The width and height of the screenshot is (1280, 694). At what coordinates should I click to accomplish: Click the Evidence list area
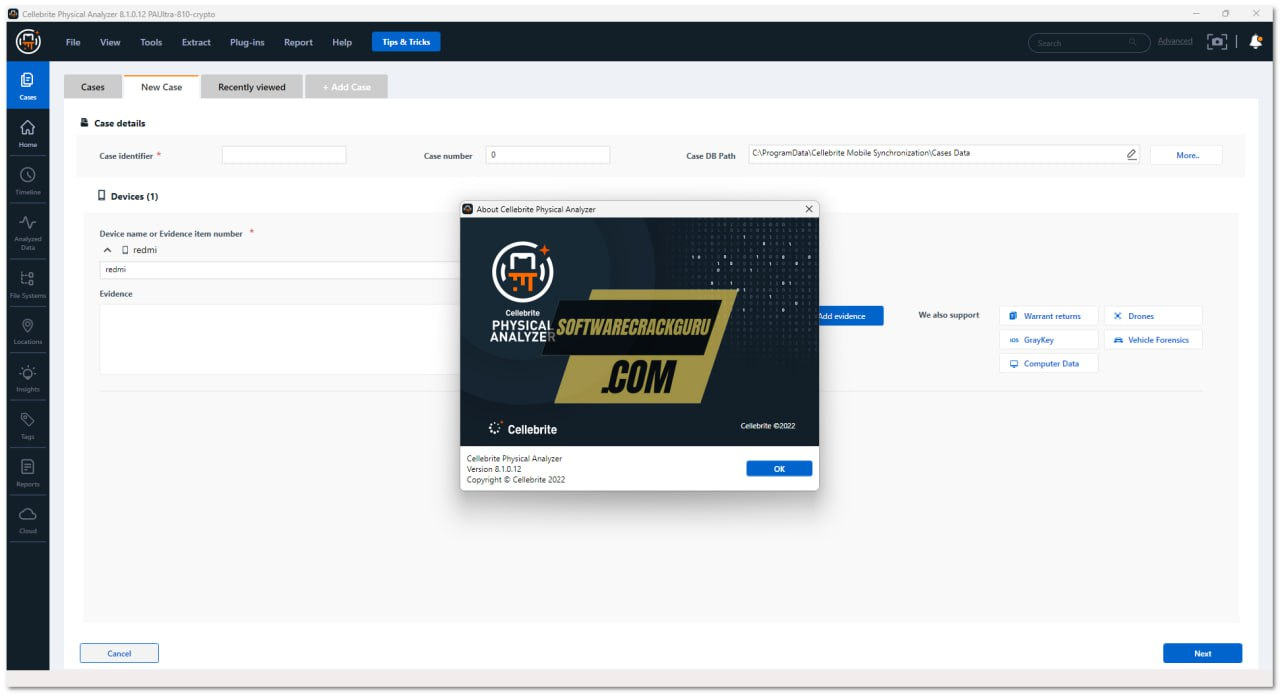pos(280,339)
